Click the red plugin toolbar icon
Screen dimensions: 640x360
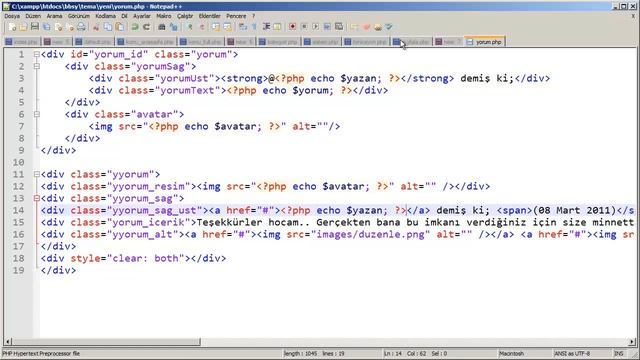click(x=366, y=27)
